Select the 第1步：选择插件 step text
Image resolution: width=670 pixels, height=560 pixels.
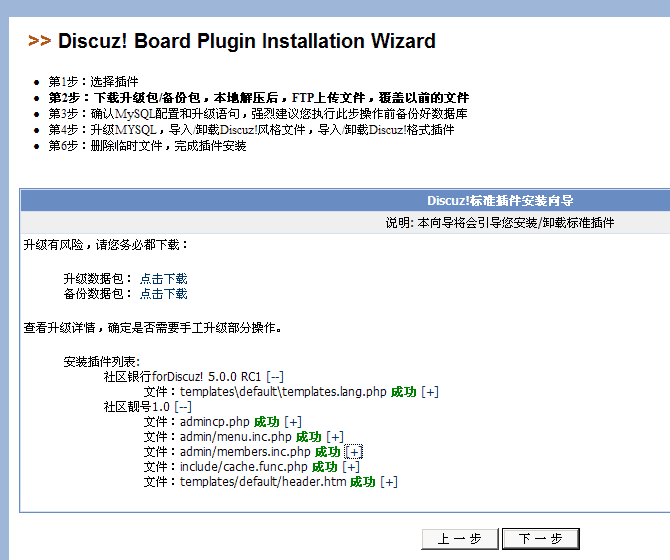click(93, 82)
